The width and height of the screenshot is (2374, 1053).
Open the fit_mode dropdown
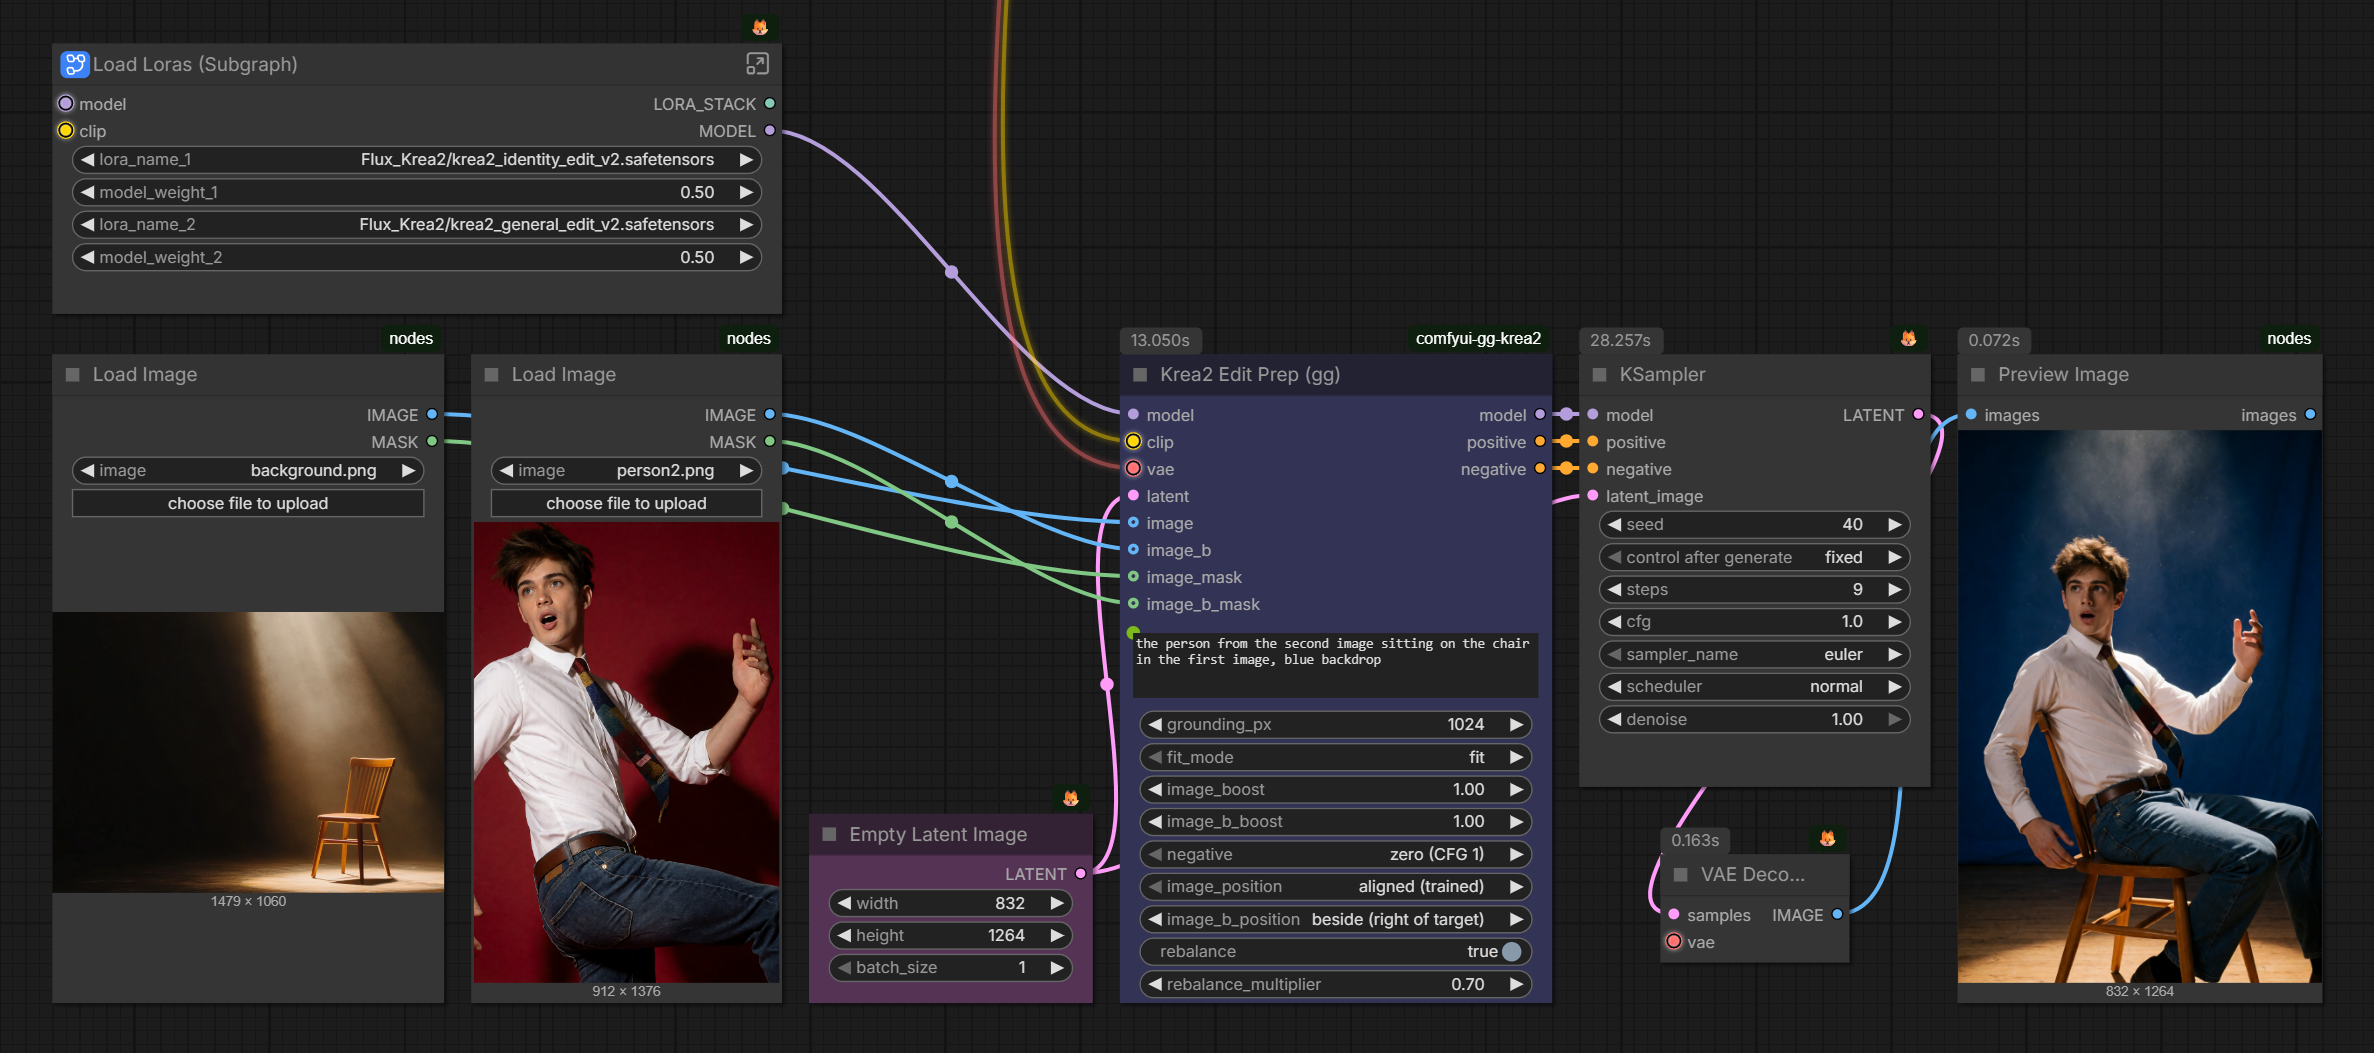[x=1336, y=758]
